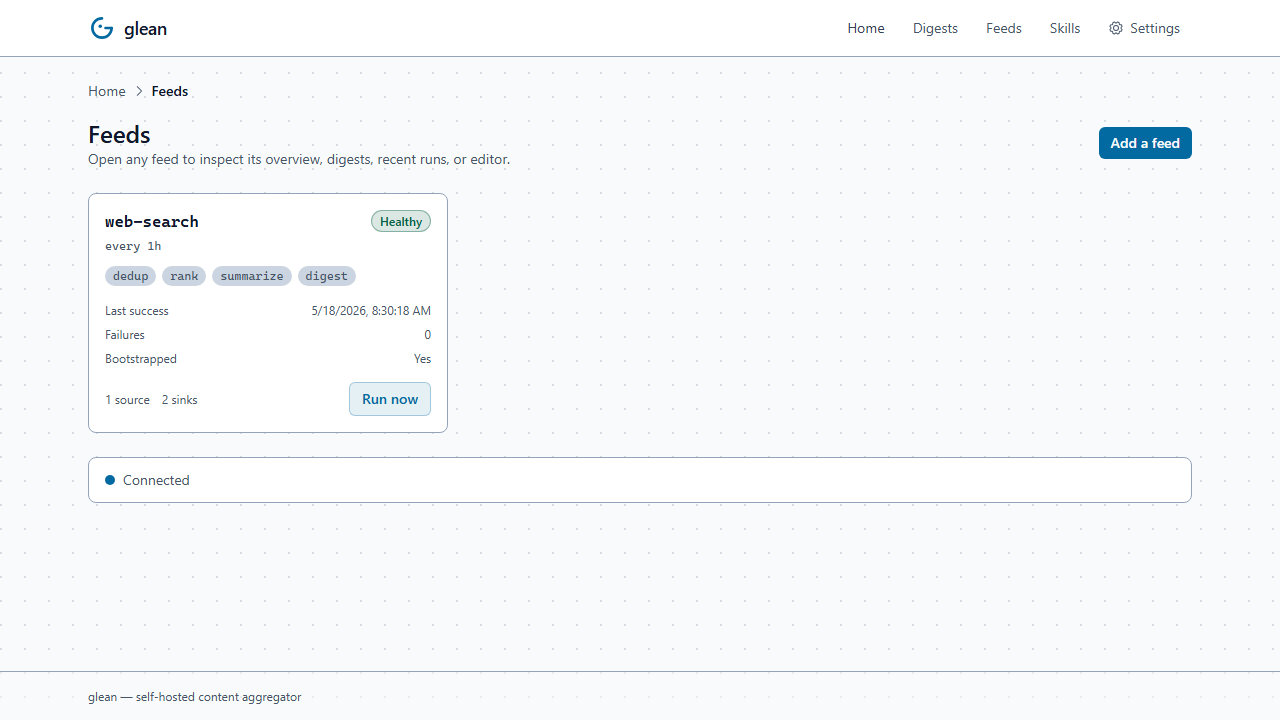Select the dedup stage tag
The width and height of the screenshot is (1280, 720).
pos(130,276)
